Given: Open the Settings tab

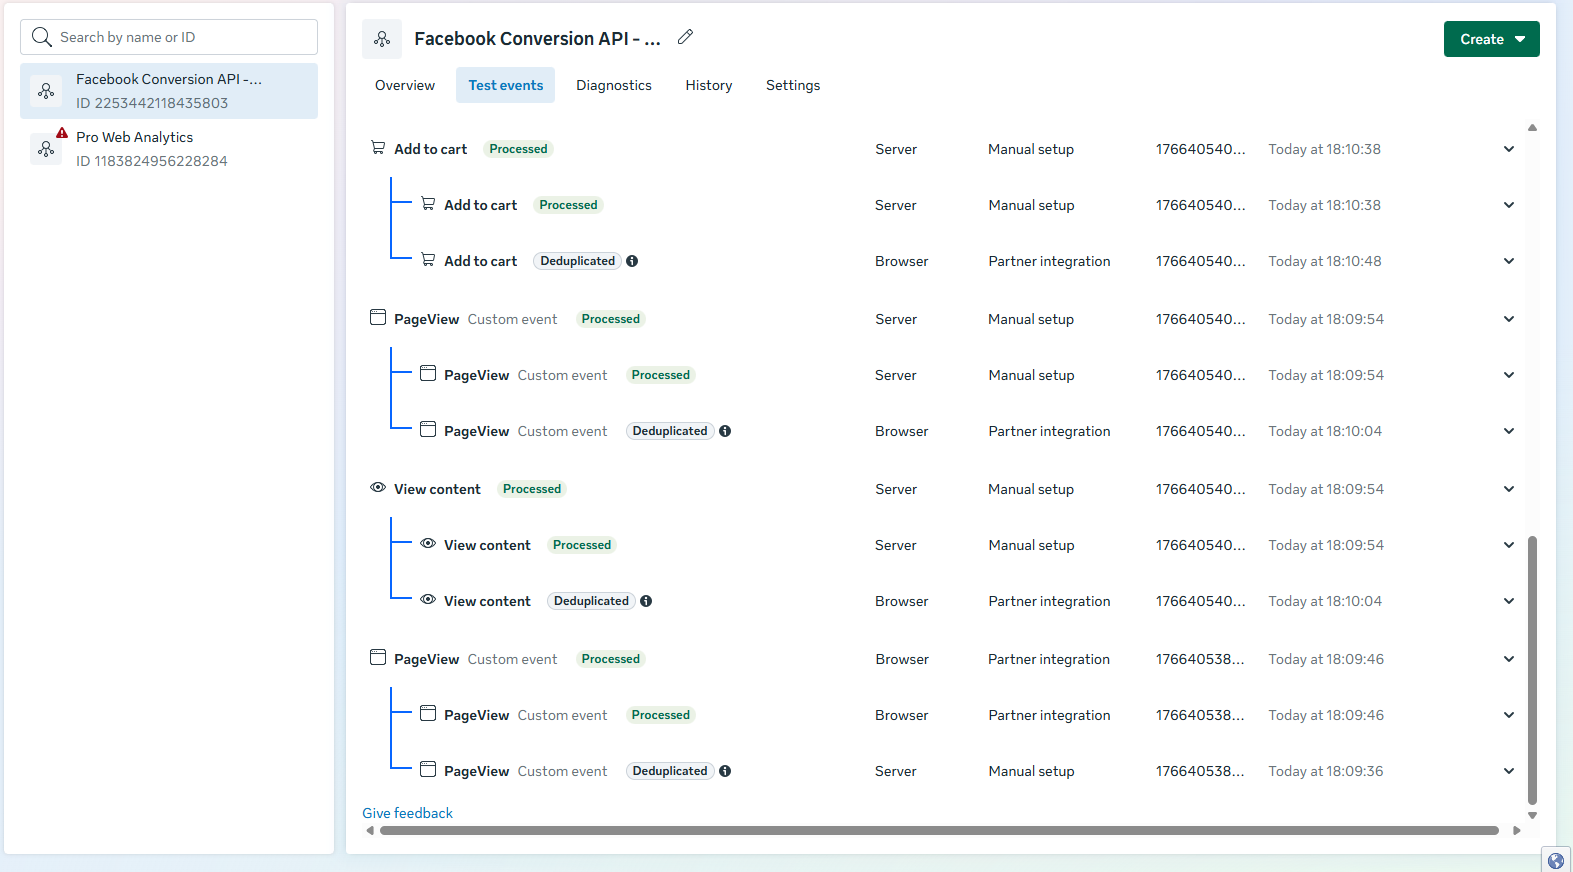Looking at the screenshot, I should 792,85.
